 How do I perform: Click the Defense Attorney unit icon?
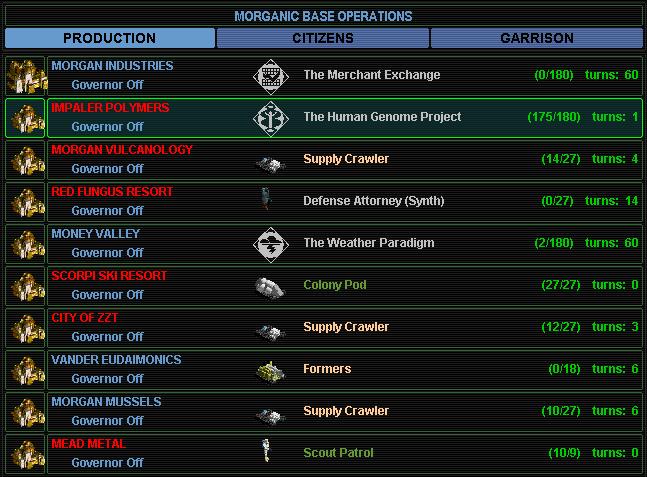point(267,201)
